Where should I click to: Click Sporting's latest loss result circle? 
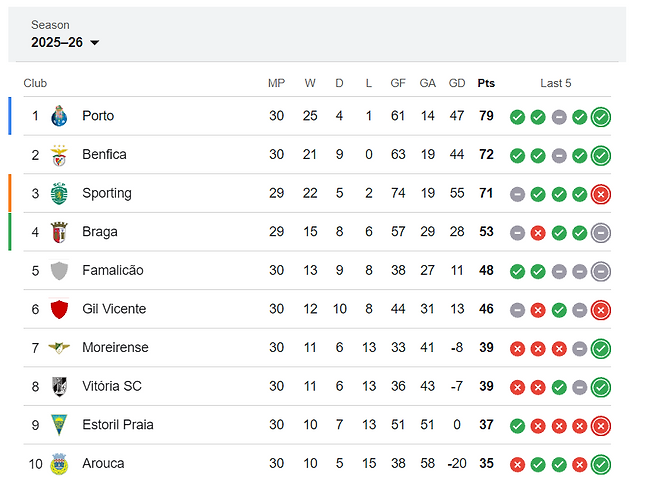(x=601, y=194)
